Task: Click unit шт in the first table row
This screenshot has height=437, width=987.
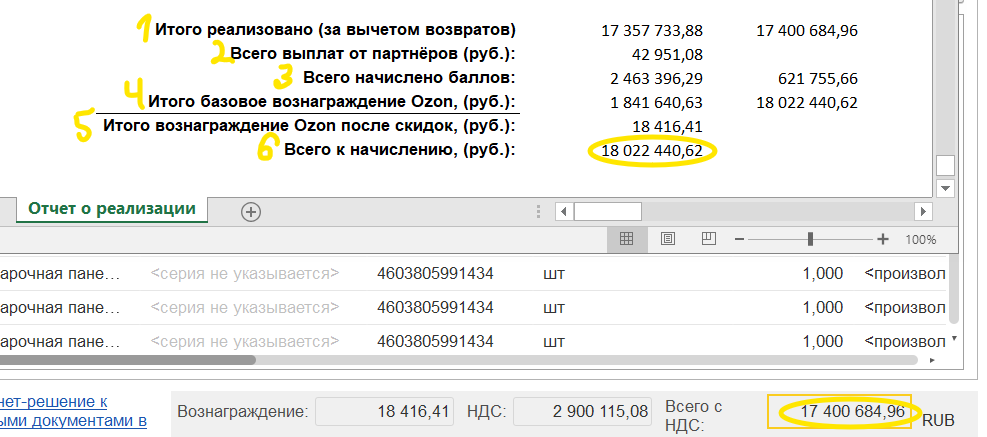Action: click(553, 274)
